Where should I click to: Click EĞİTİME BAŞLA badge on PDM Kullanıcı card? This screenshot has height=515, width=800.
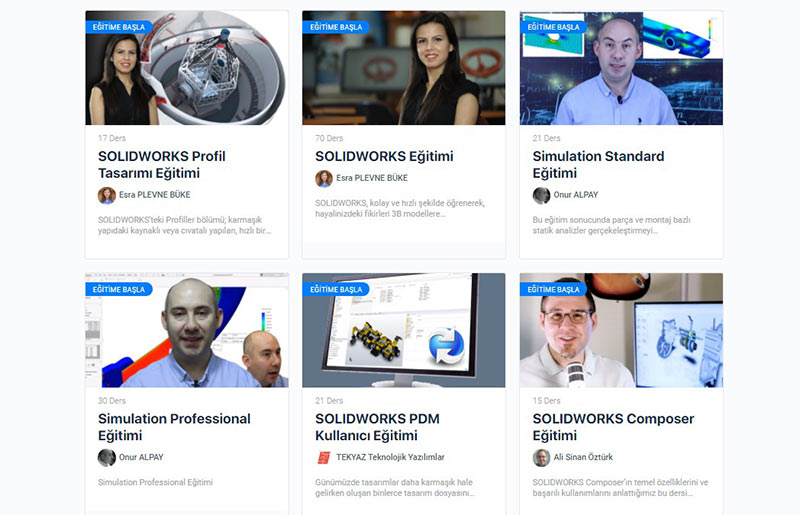coord(336,289)
